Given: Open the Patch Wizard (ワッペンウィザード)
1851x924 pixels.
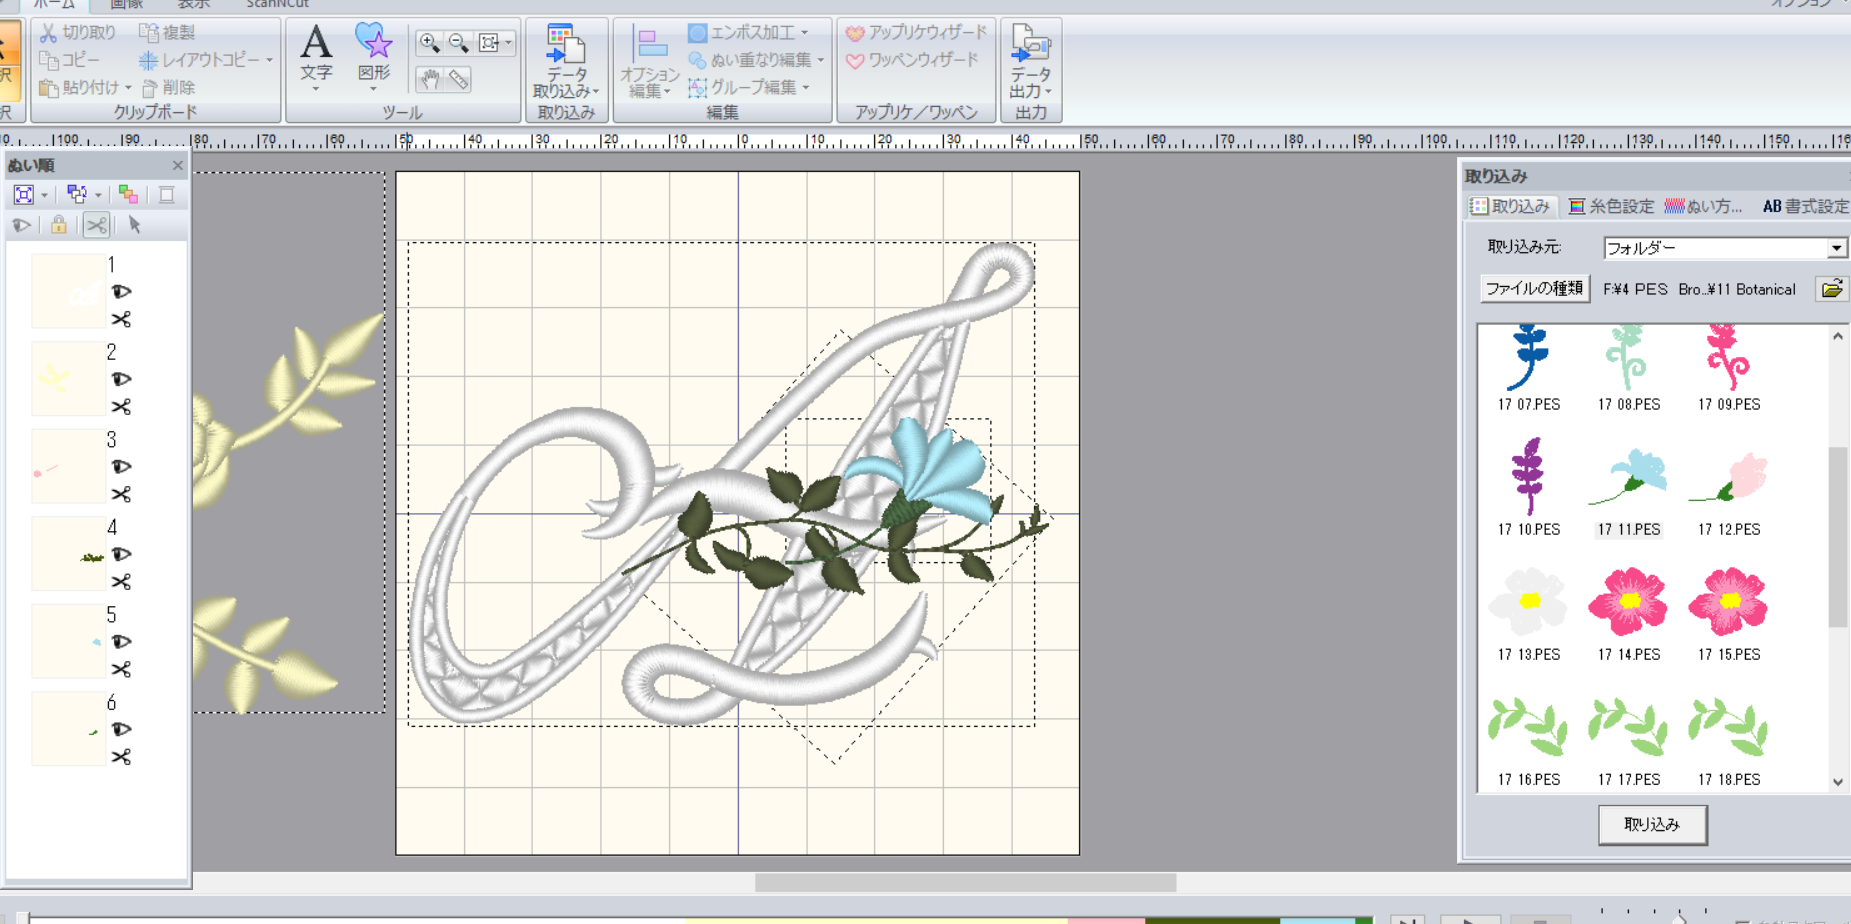Looking at the screenshot, I should [912, 60].
